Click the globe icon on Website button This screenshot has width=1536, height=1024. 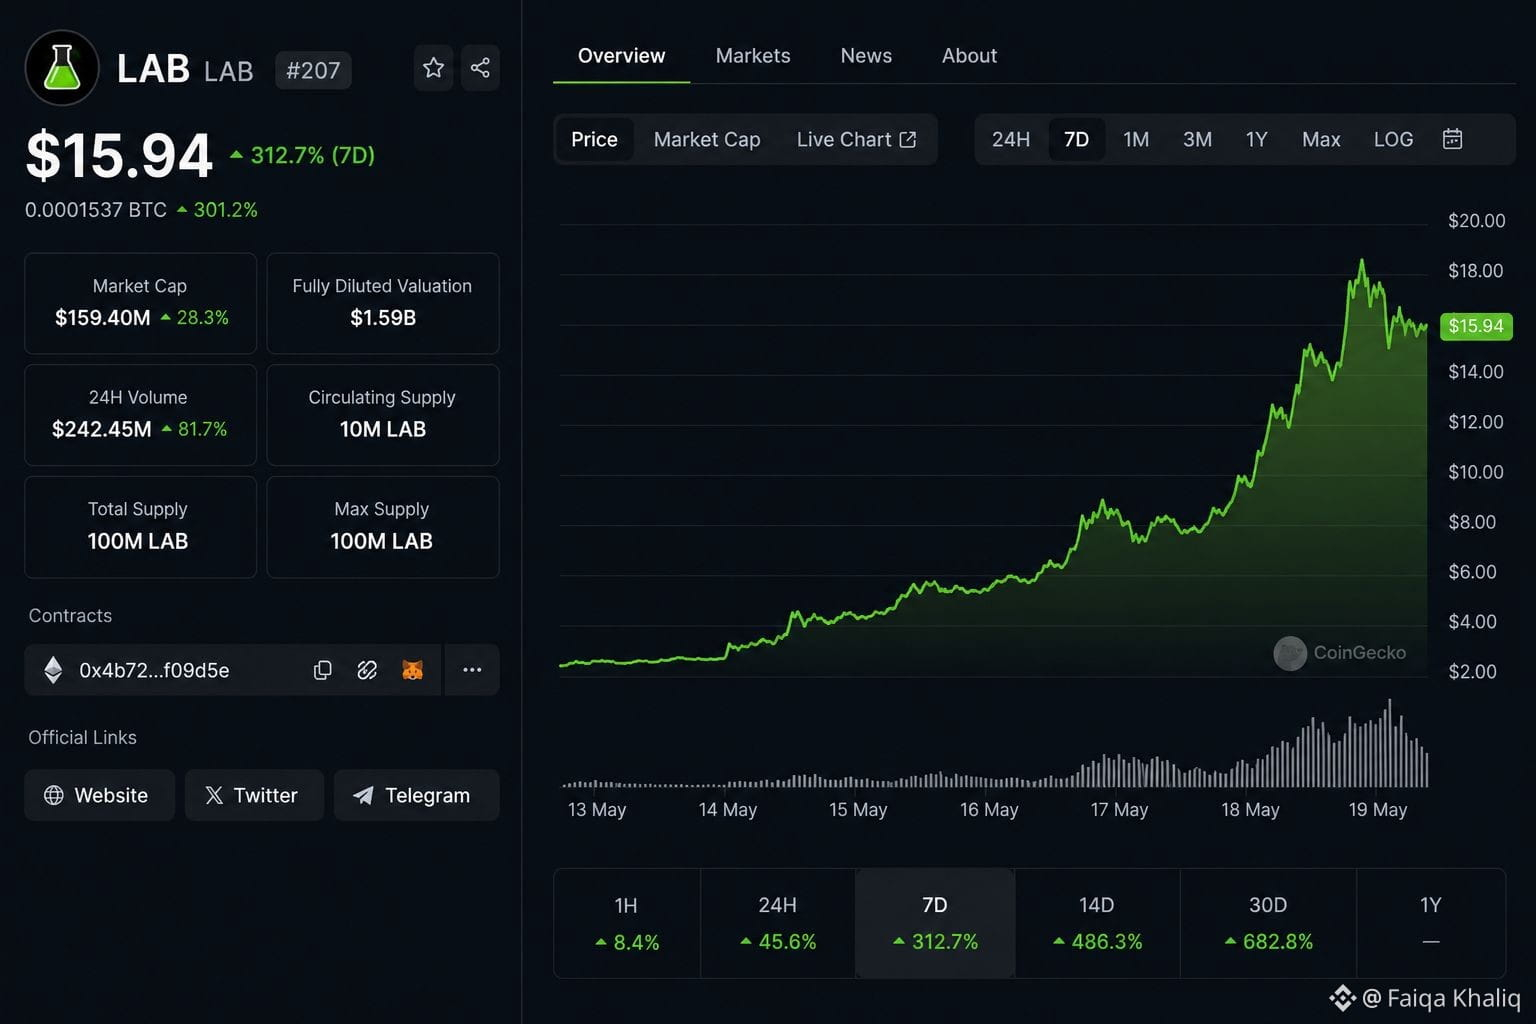(x=54, y=795)
